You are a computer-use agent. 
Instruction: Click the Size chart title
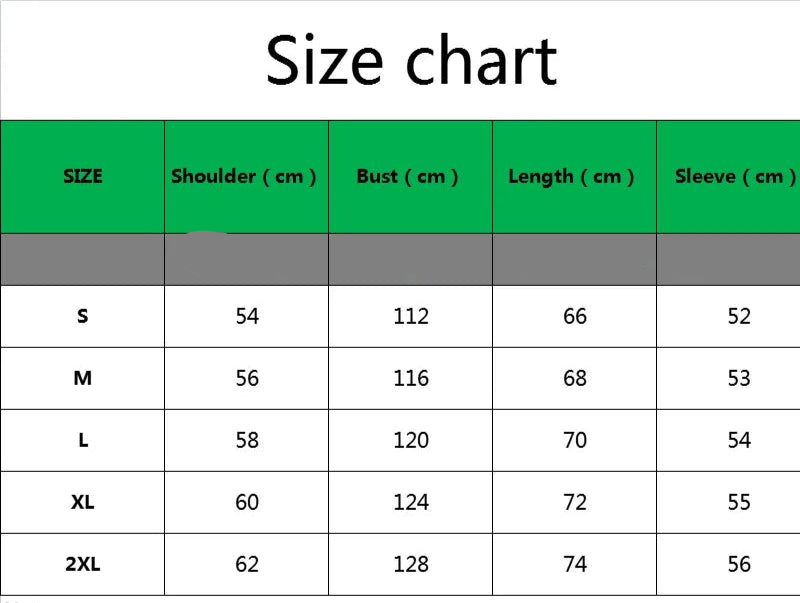(x=410, y=60)
